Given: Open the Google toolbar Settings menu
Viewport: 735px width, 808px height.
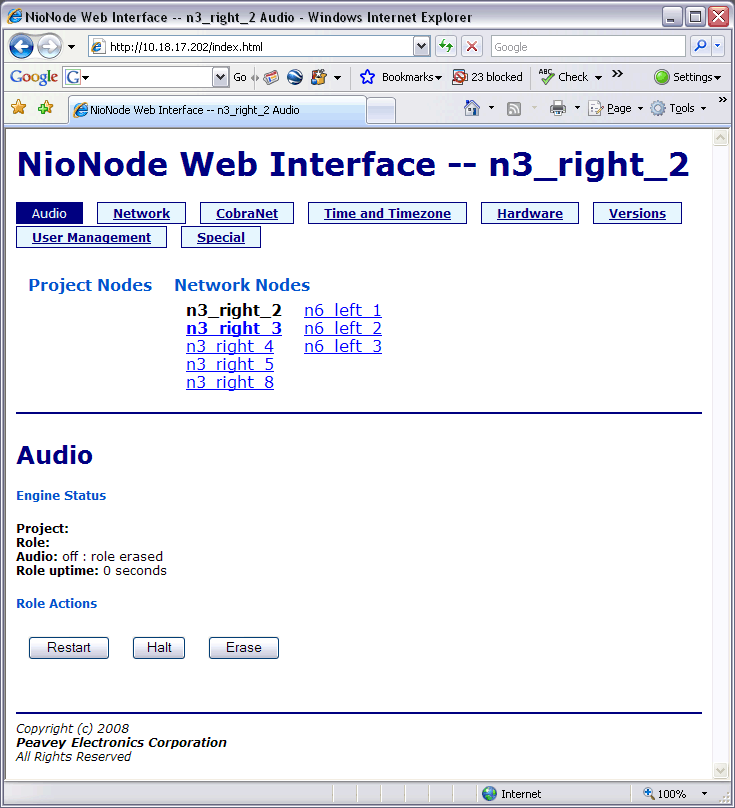Looking at the screenshot, I should point(688,77).
